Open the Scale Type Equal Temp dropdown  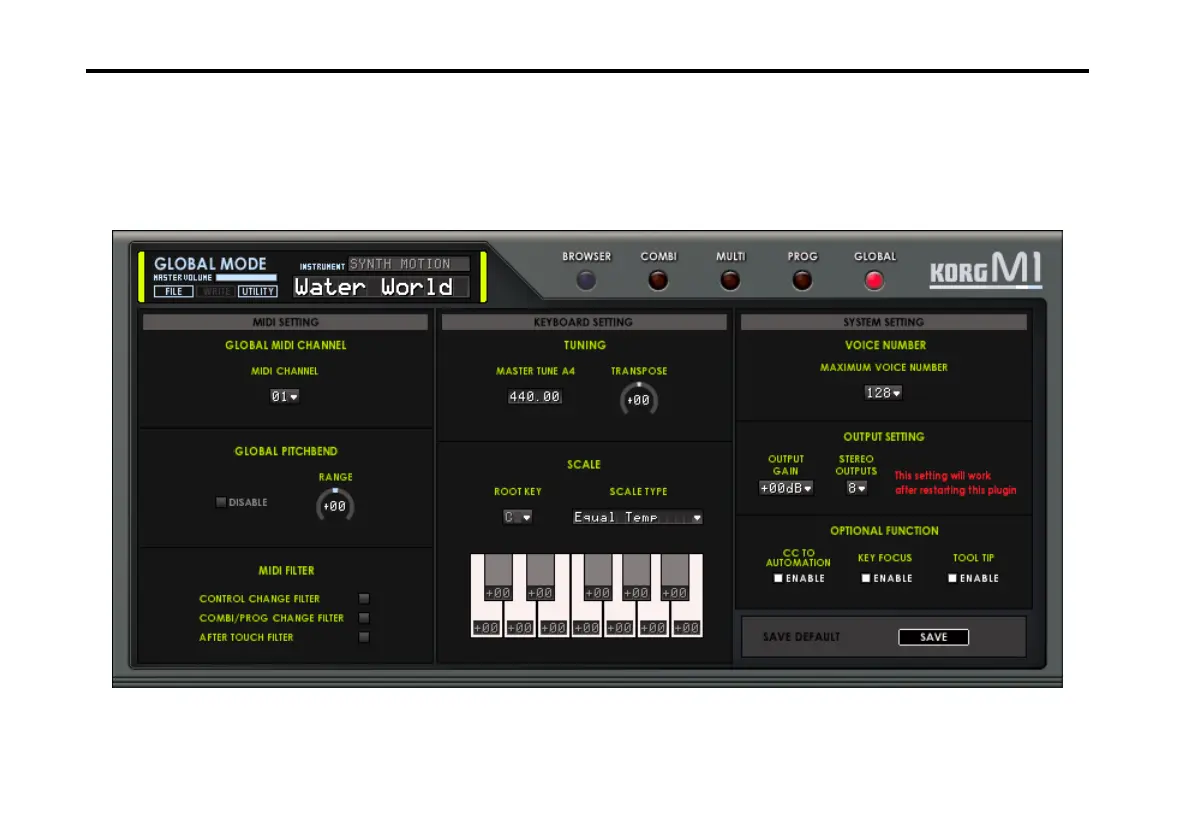pos(637,518)
